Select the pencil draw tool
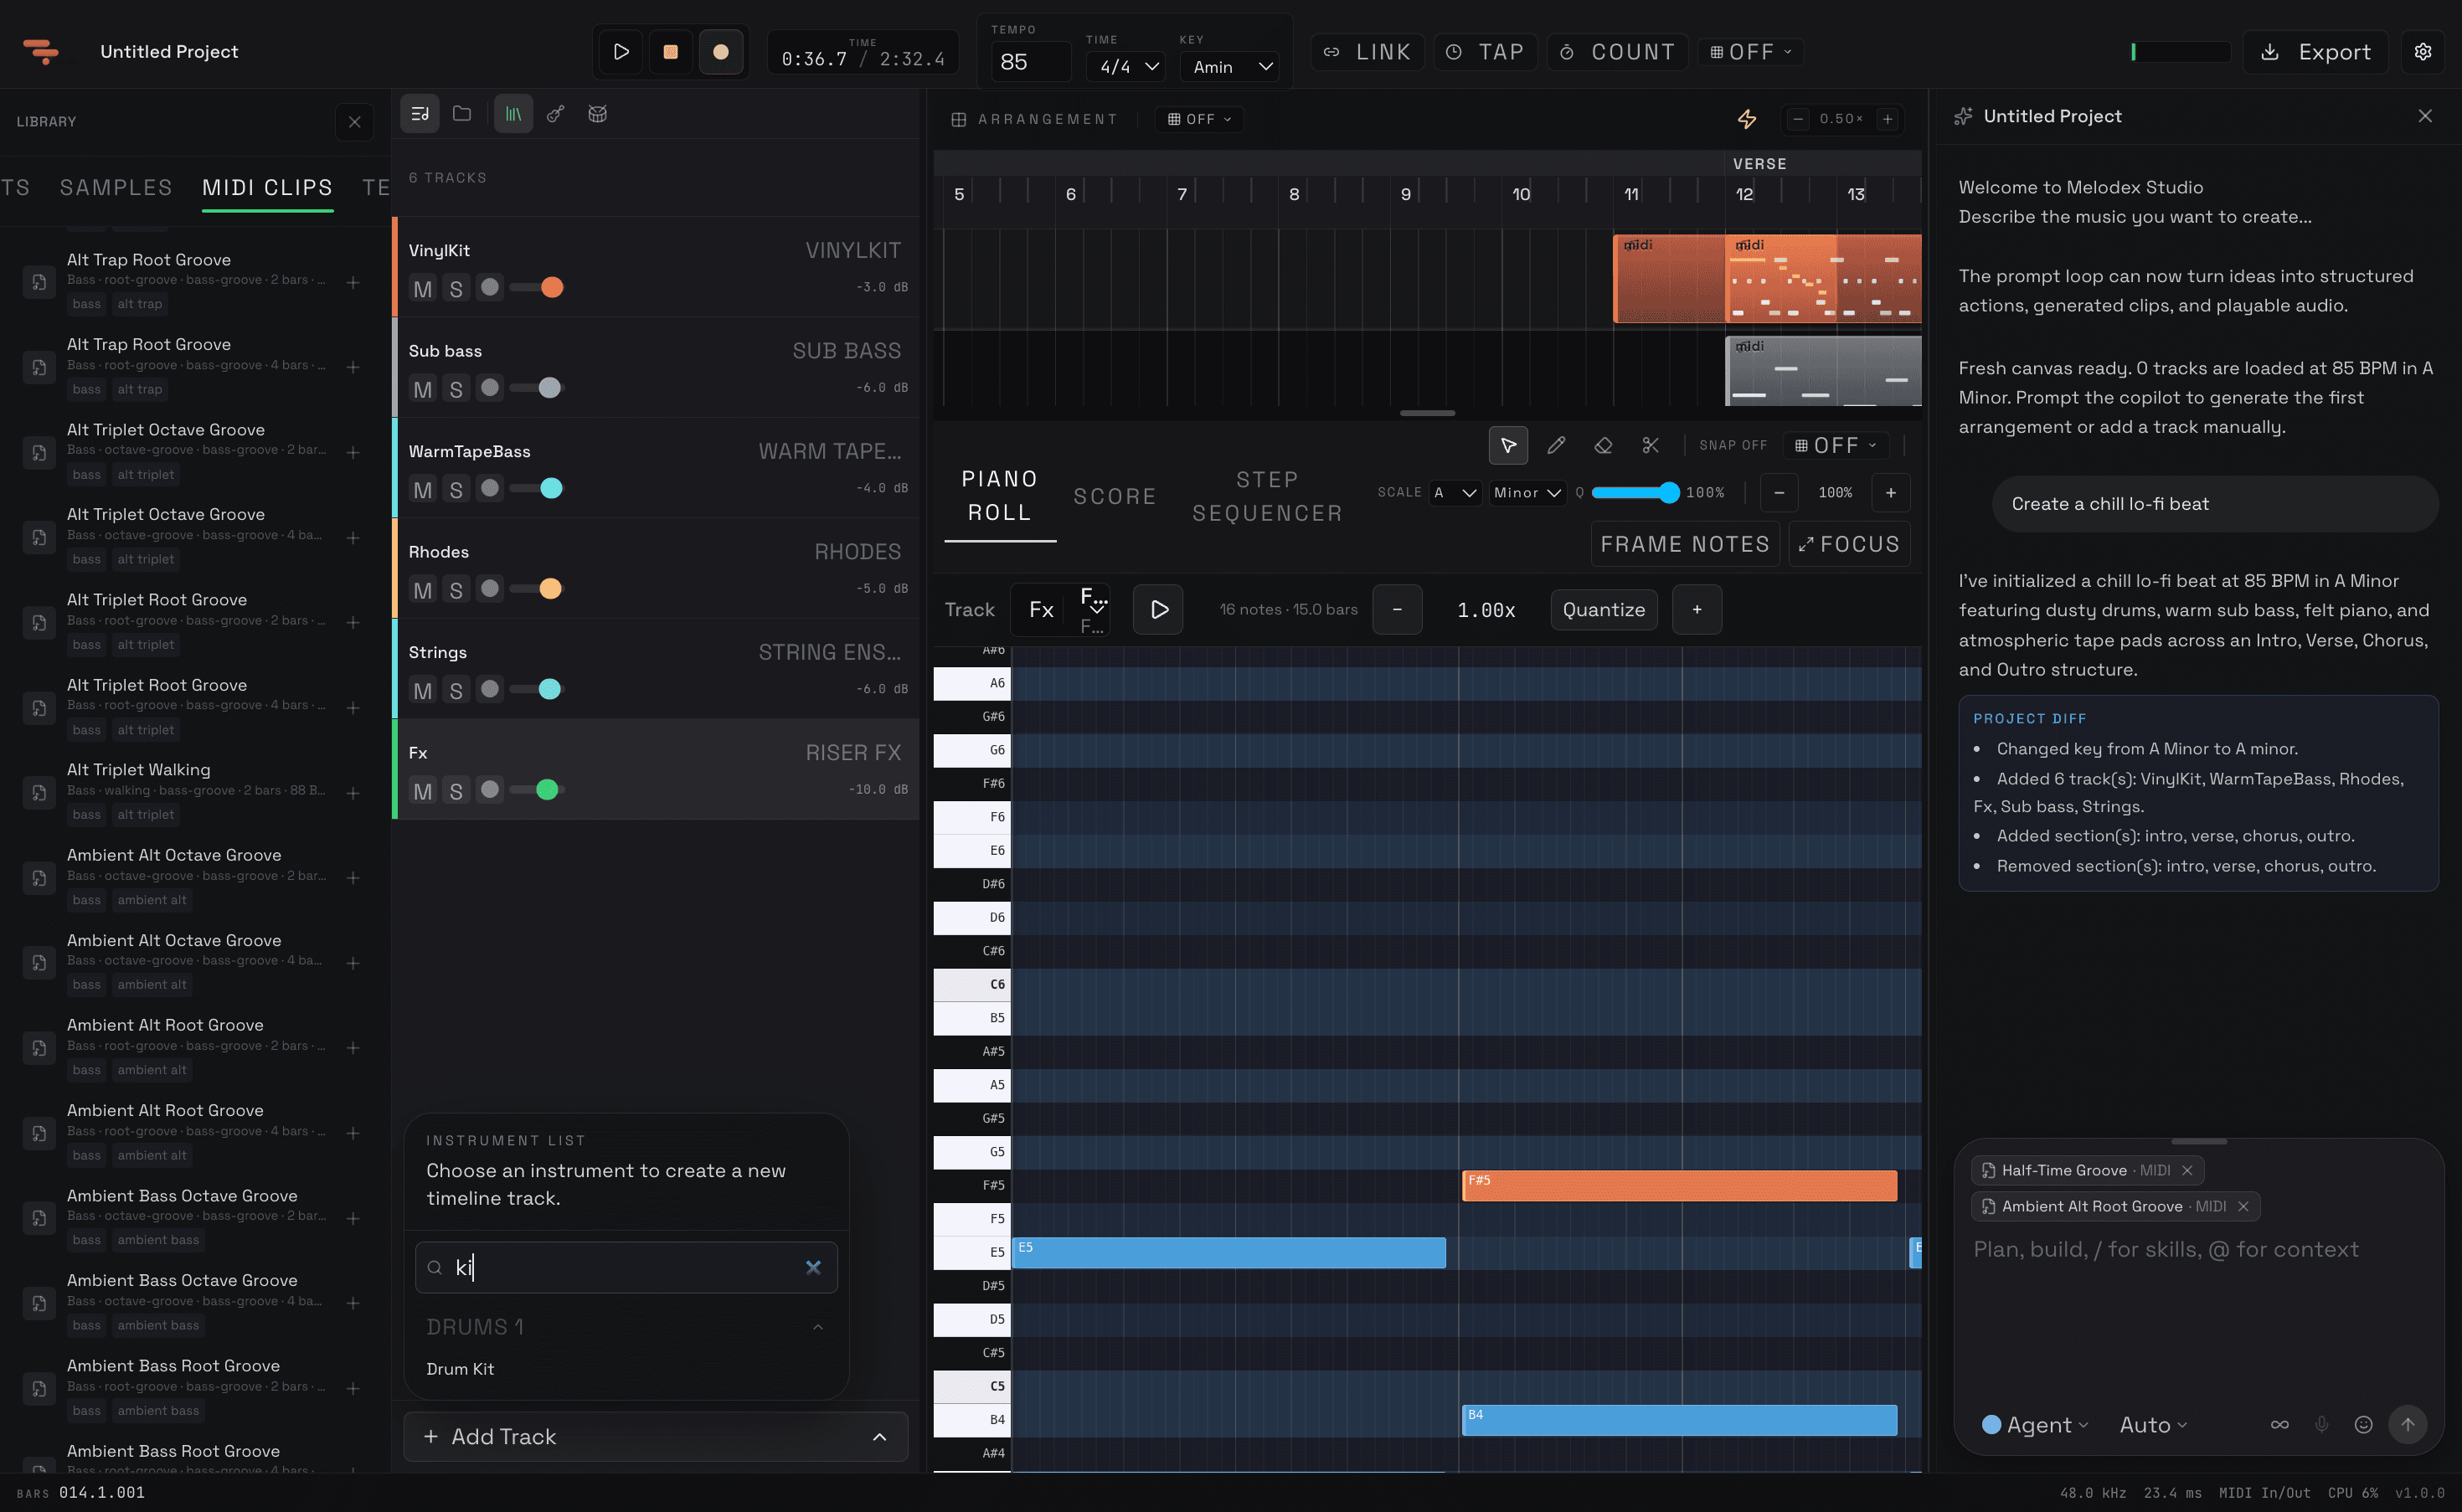Viewport: 2462px width, 1512px height. click(1556, 445)
